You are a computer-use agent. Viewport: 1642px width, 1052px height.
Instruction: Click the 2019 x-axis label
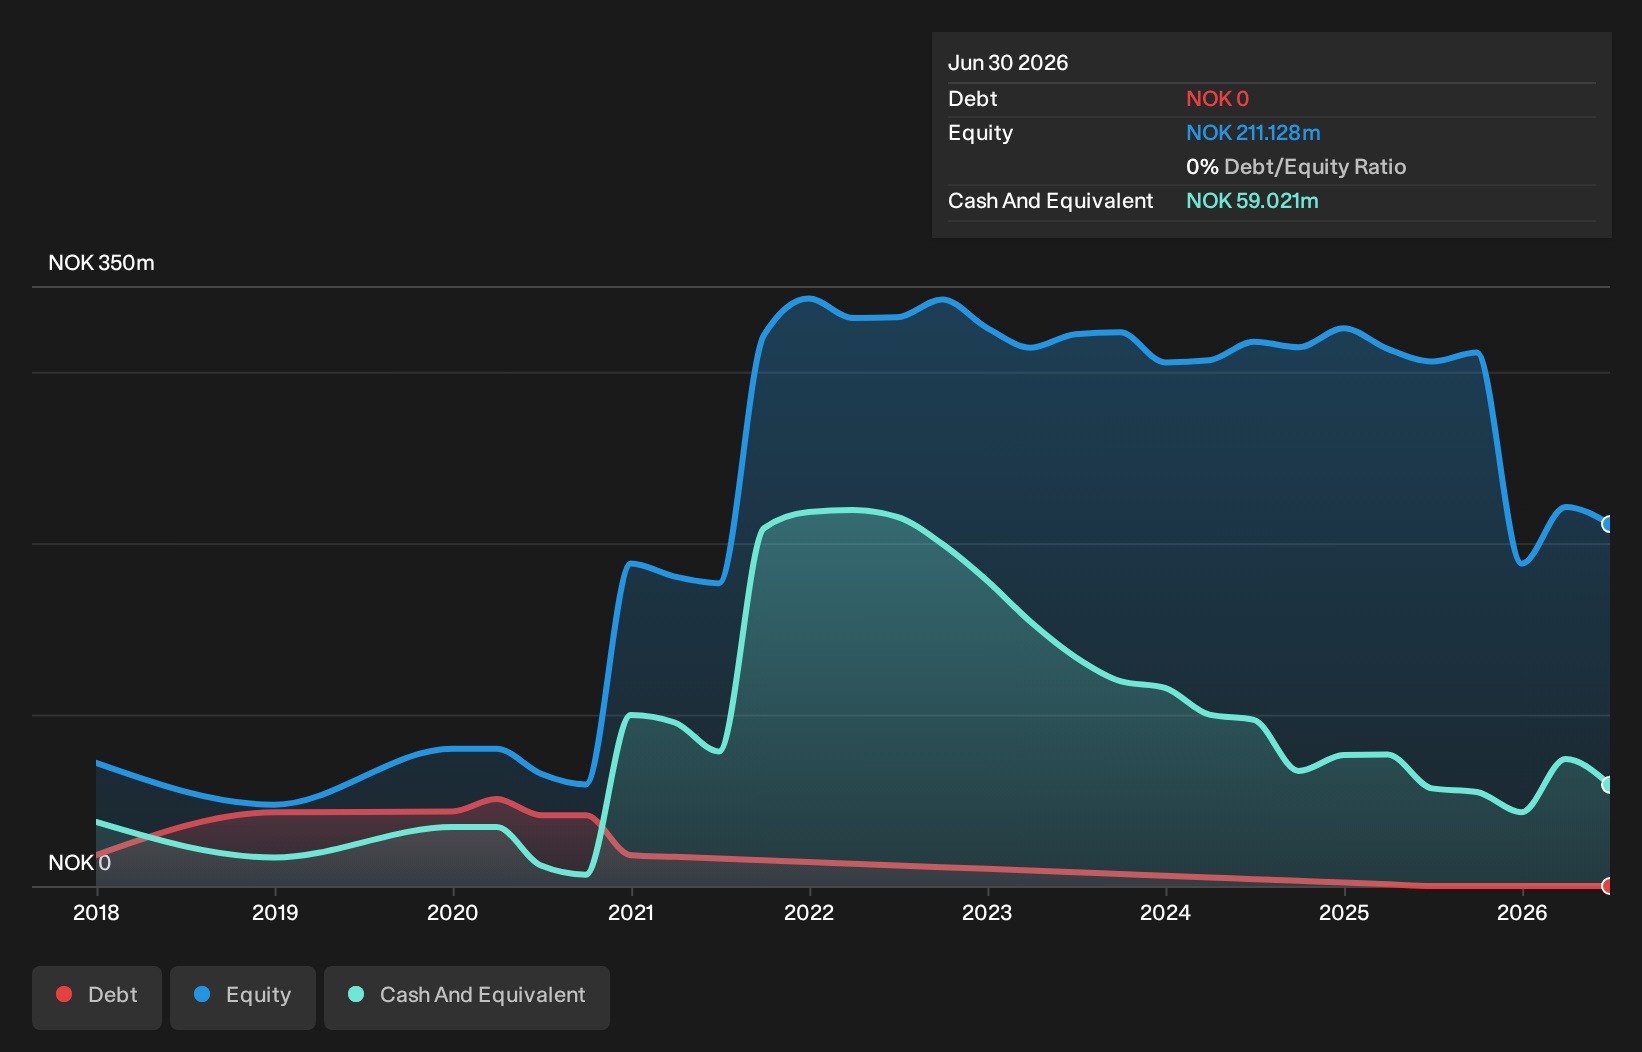(275, 913)
